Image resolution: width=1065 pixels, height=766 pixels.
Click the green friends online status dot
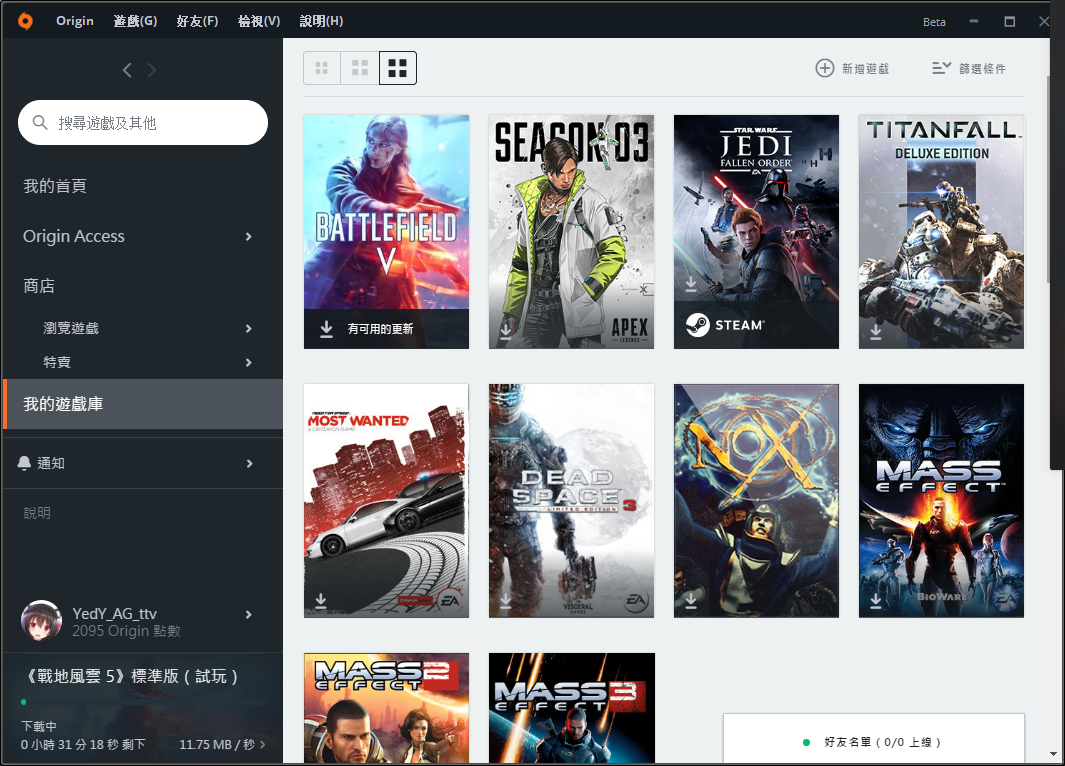click(x=806, y=742)
